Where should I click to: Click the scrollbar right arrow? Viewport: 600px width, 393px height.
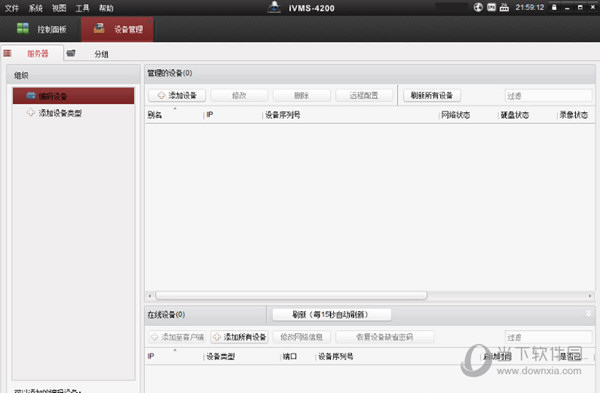point(590,295)
